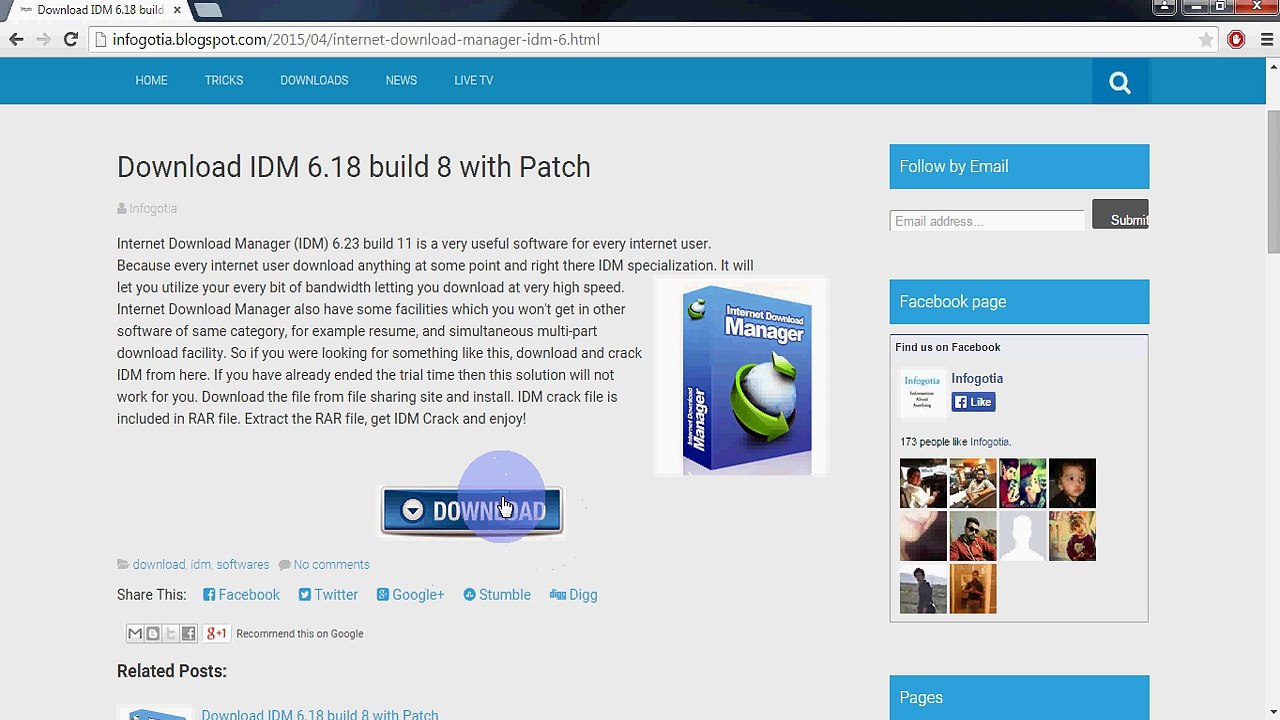This screenshot has width=1280, height=720.
Task: Open the Chrome user profile button
Action: [x=1164, y=7]
